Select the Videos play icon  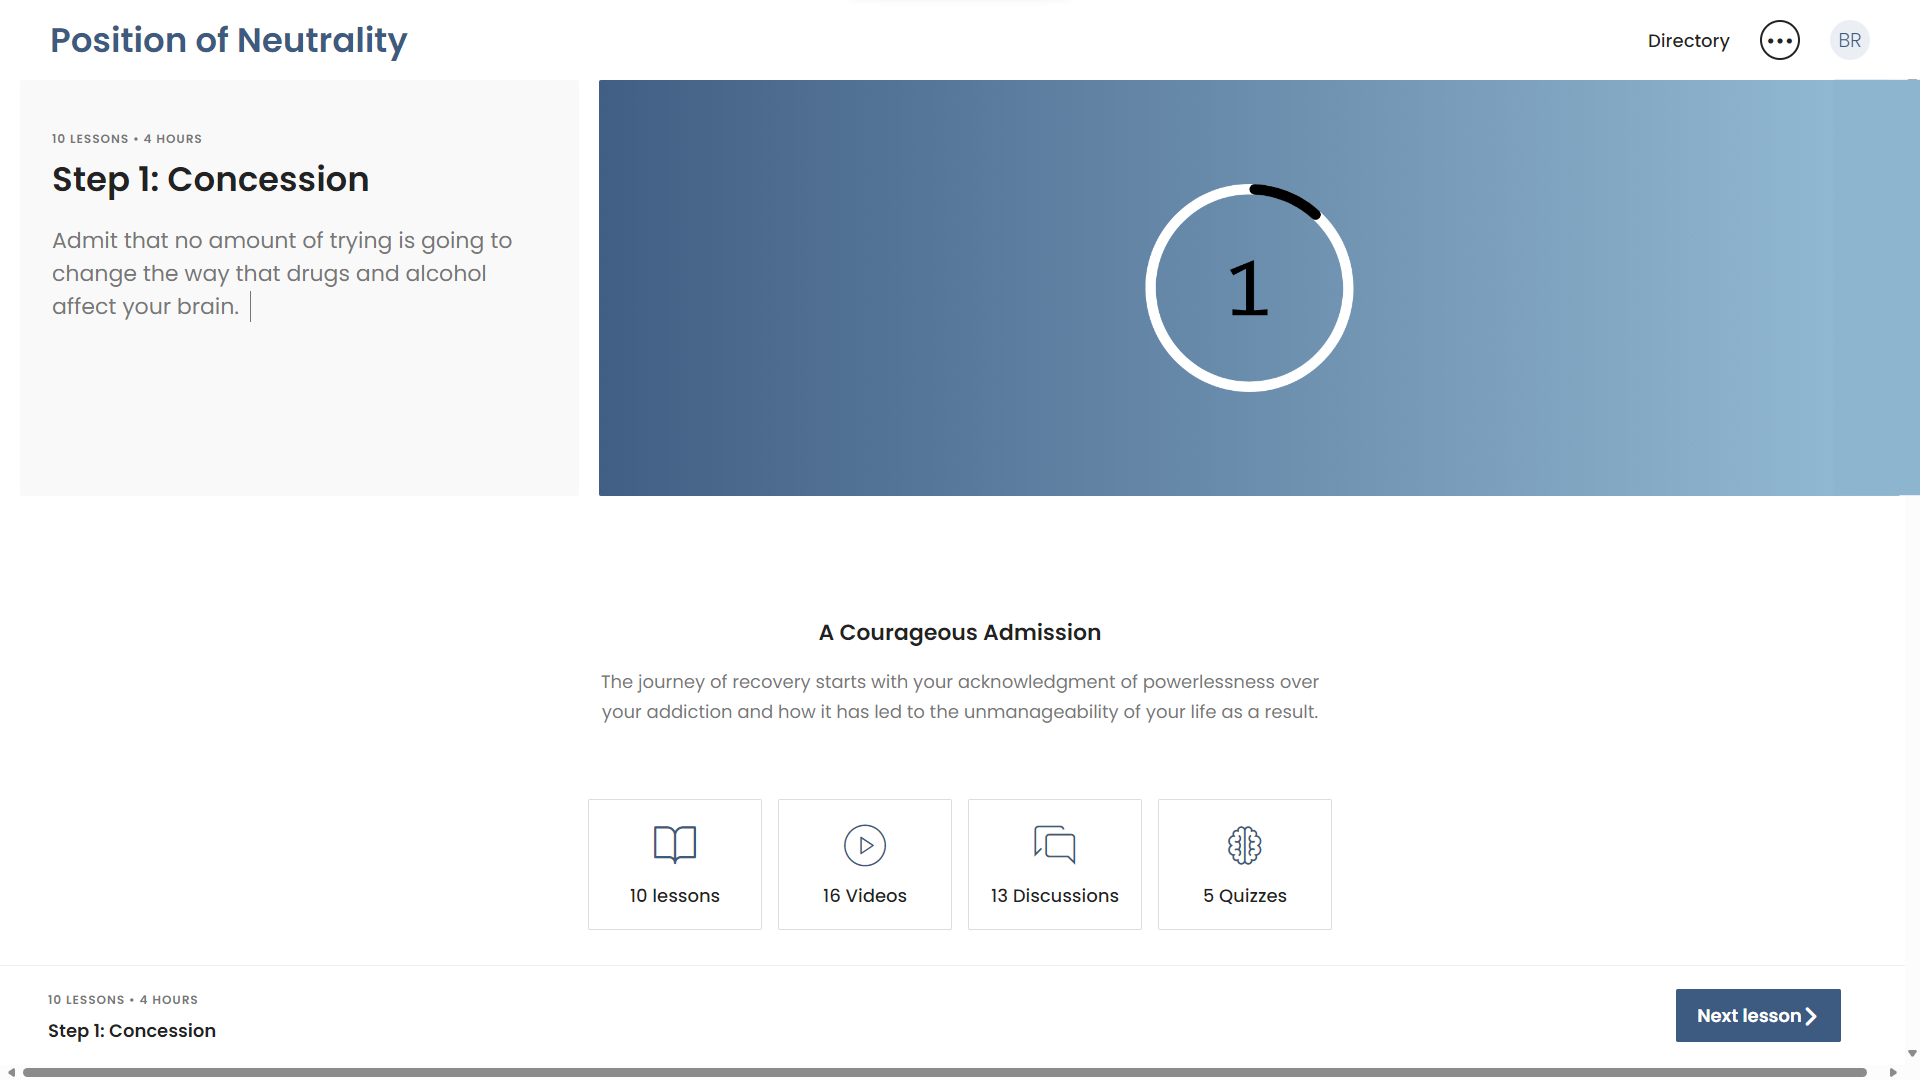click(864, 845)
